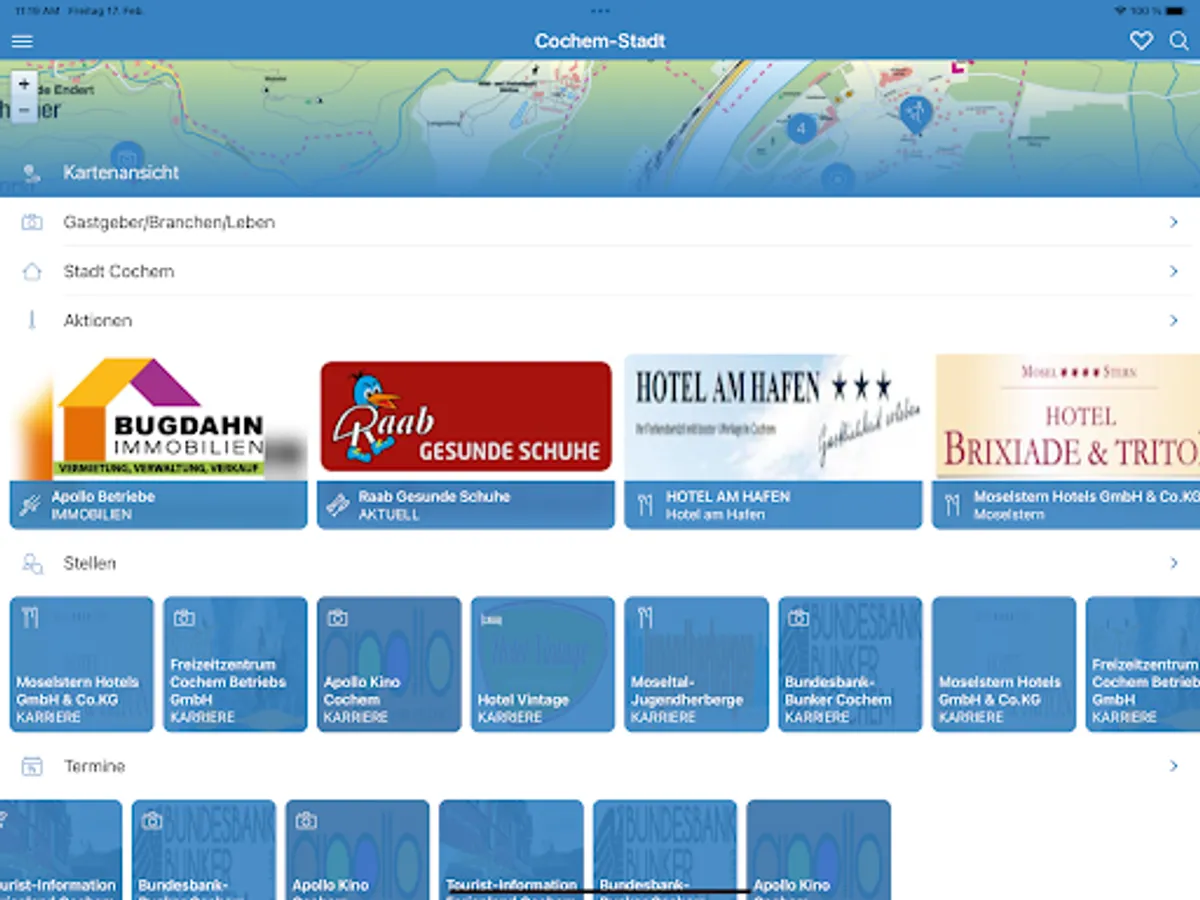Open the hamburger menu
The width and height of the screenshot is (1200, 900).
22,41
